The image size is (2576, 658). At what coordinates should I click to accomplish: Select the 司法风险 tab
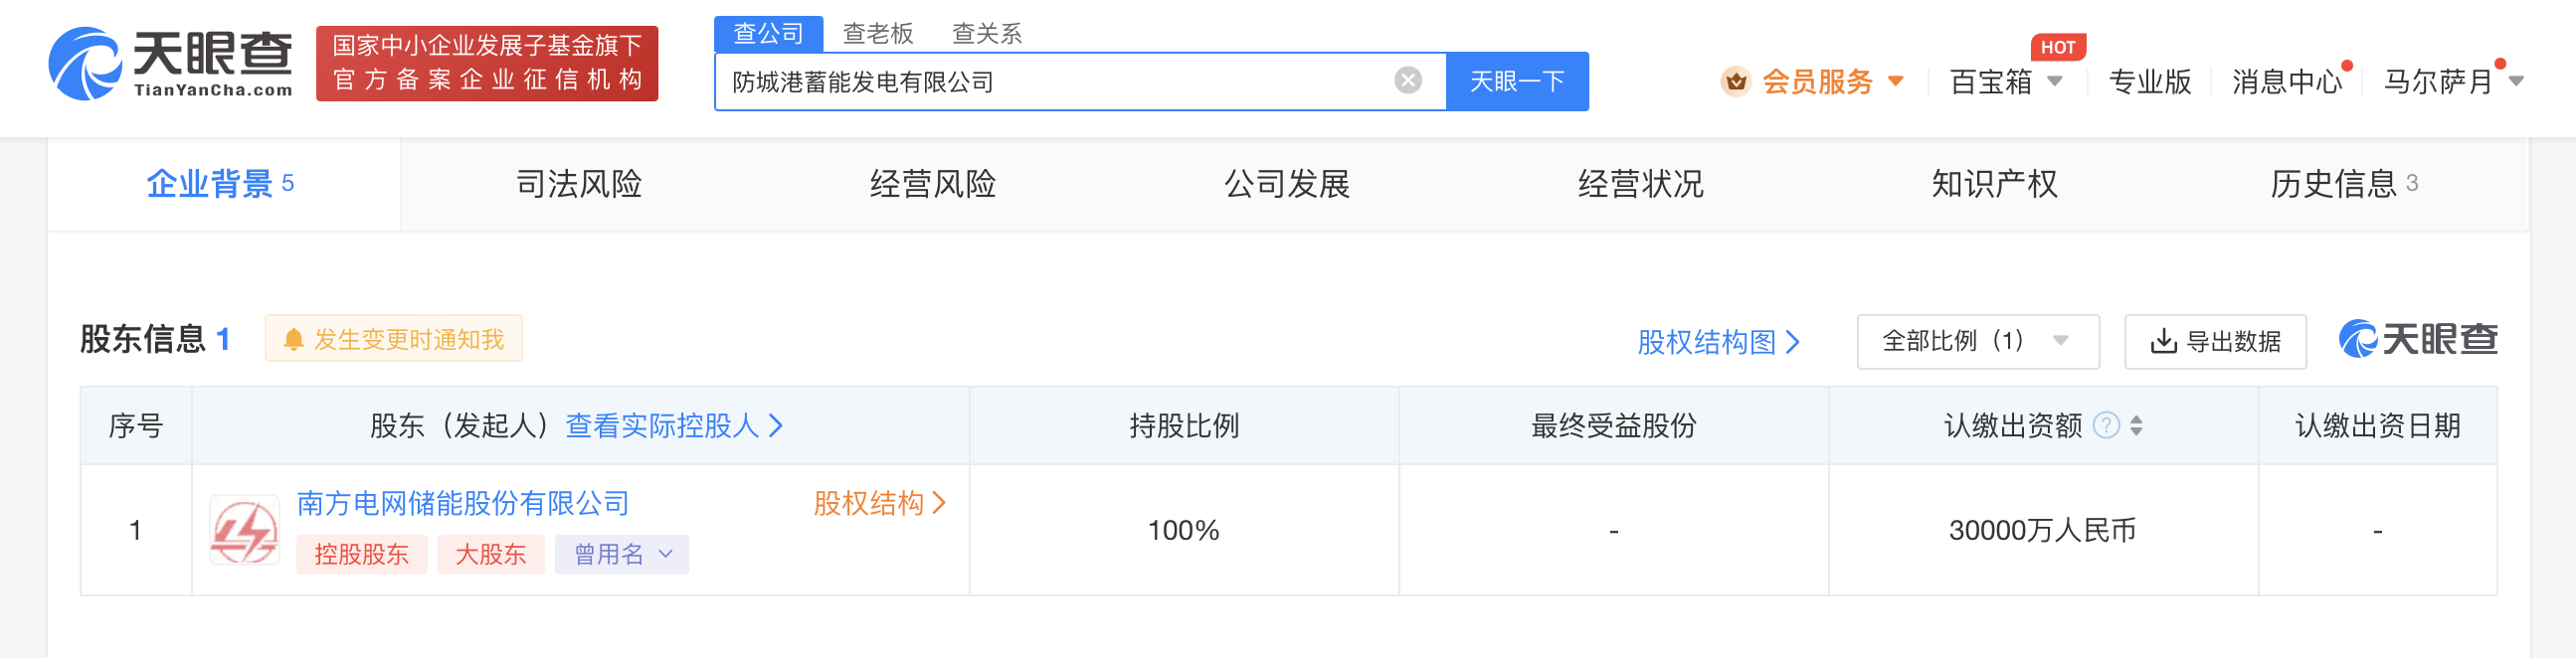(578, 184)
